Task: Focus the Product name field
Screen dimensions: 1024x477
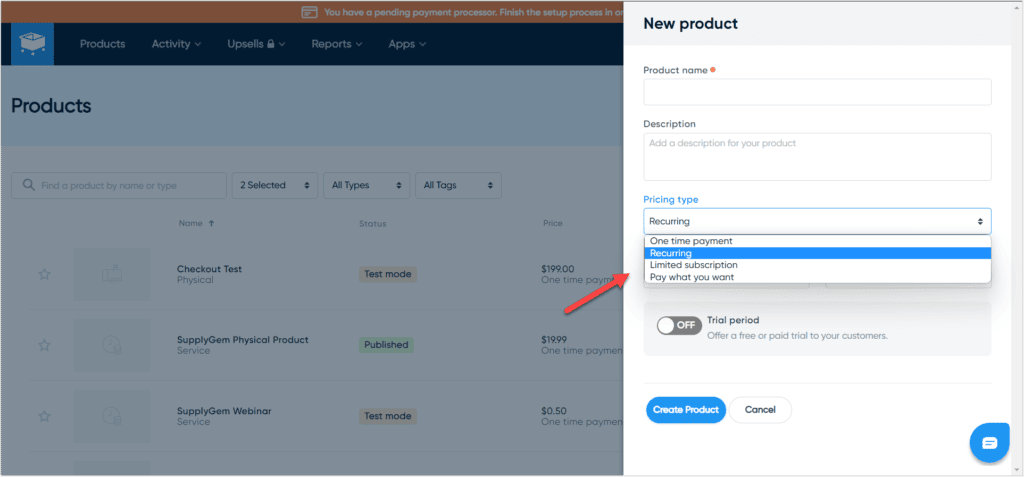Action: [x=817, y=92]
